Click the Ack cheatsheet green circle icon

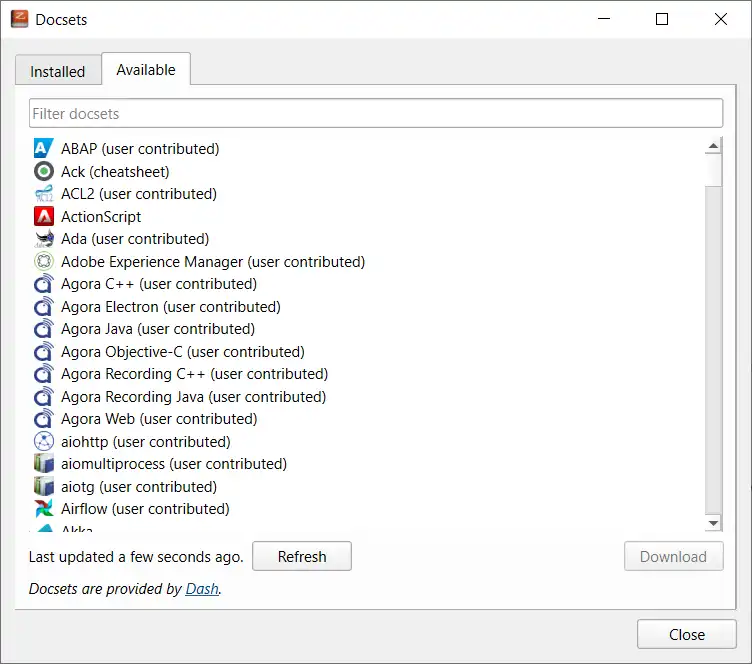44,171
